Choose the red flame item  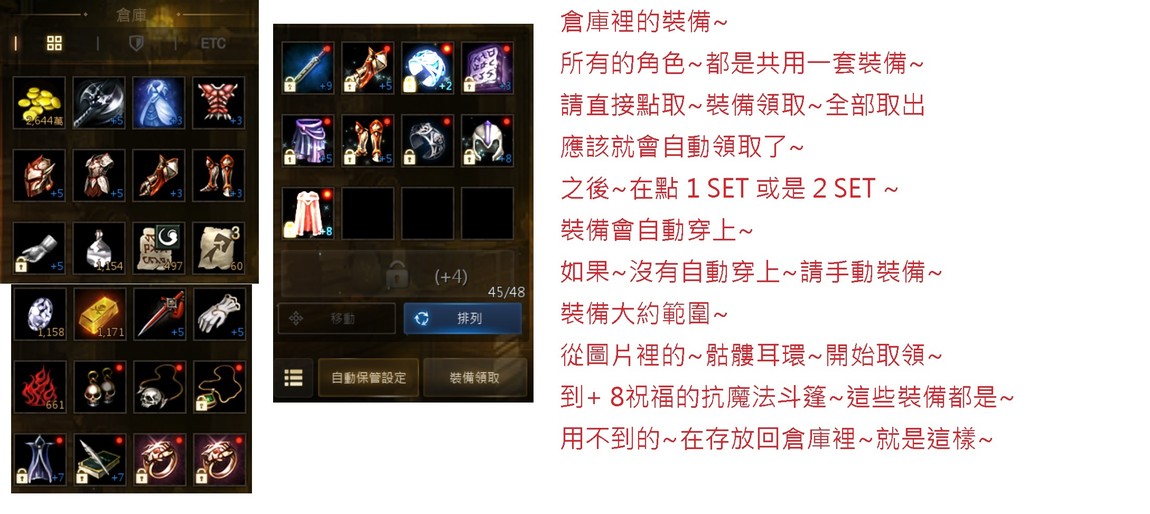(39, 386)
